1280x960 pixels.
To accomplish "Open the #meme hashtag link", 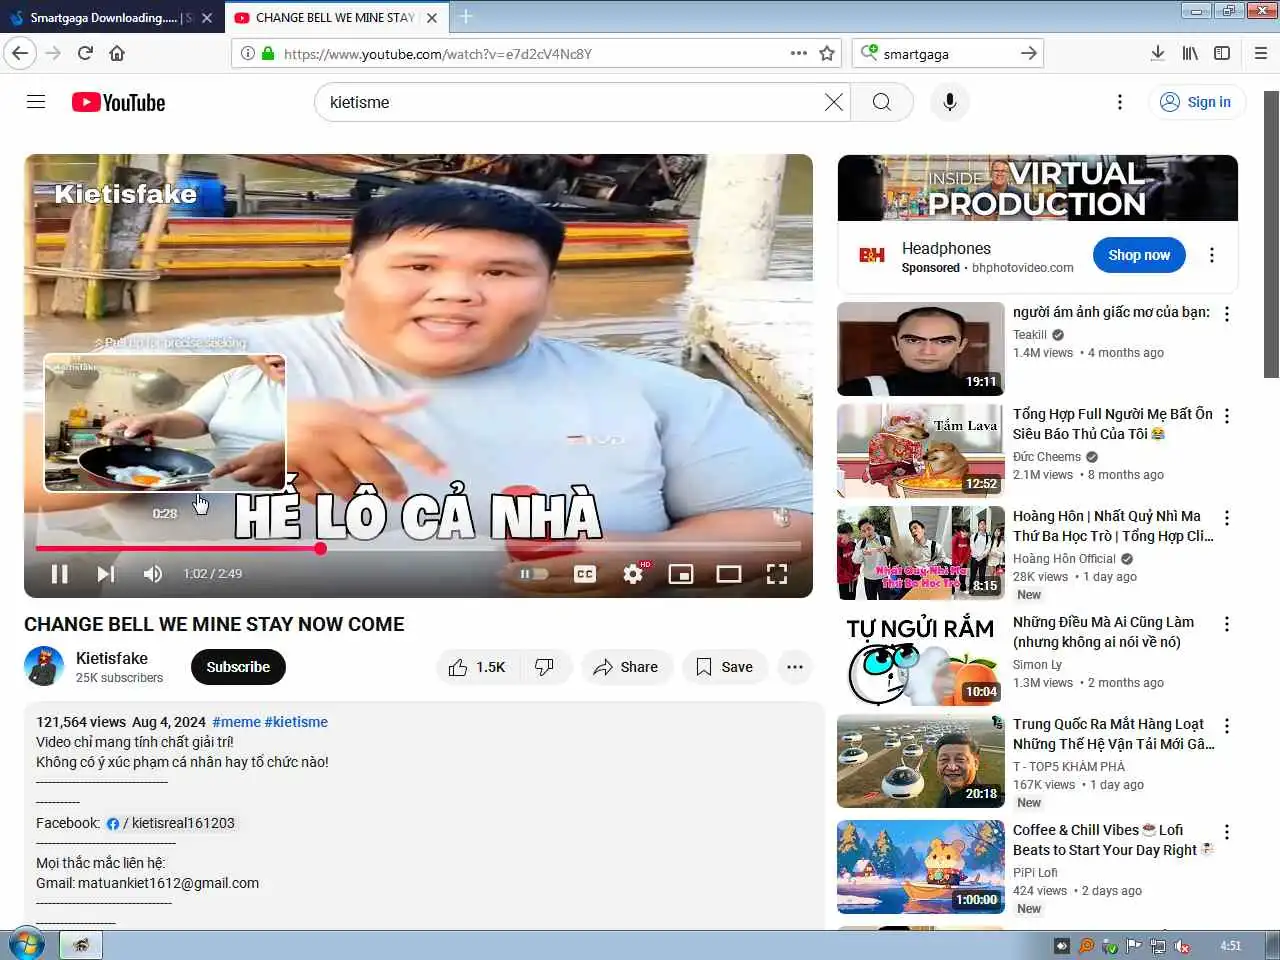I will click(x=236, y=722).
